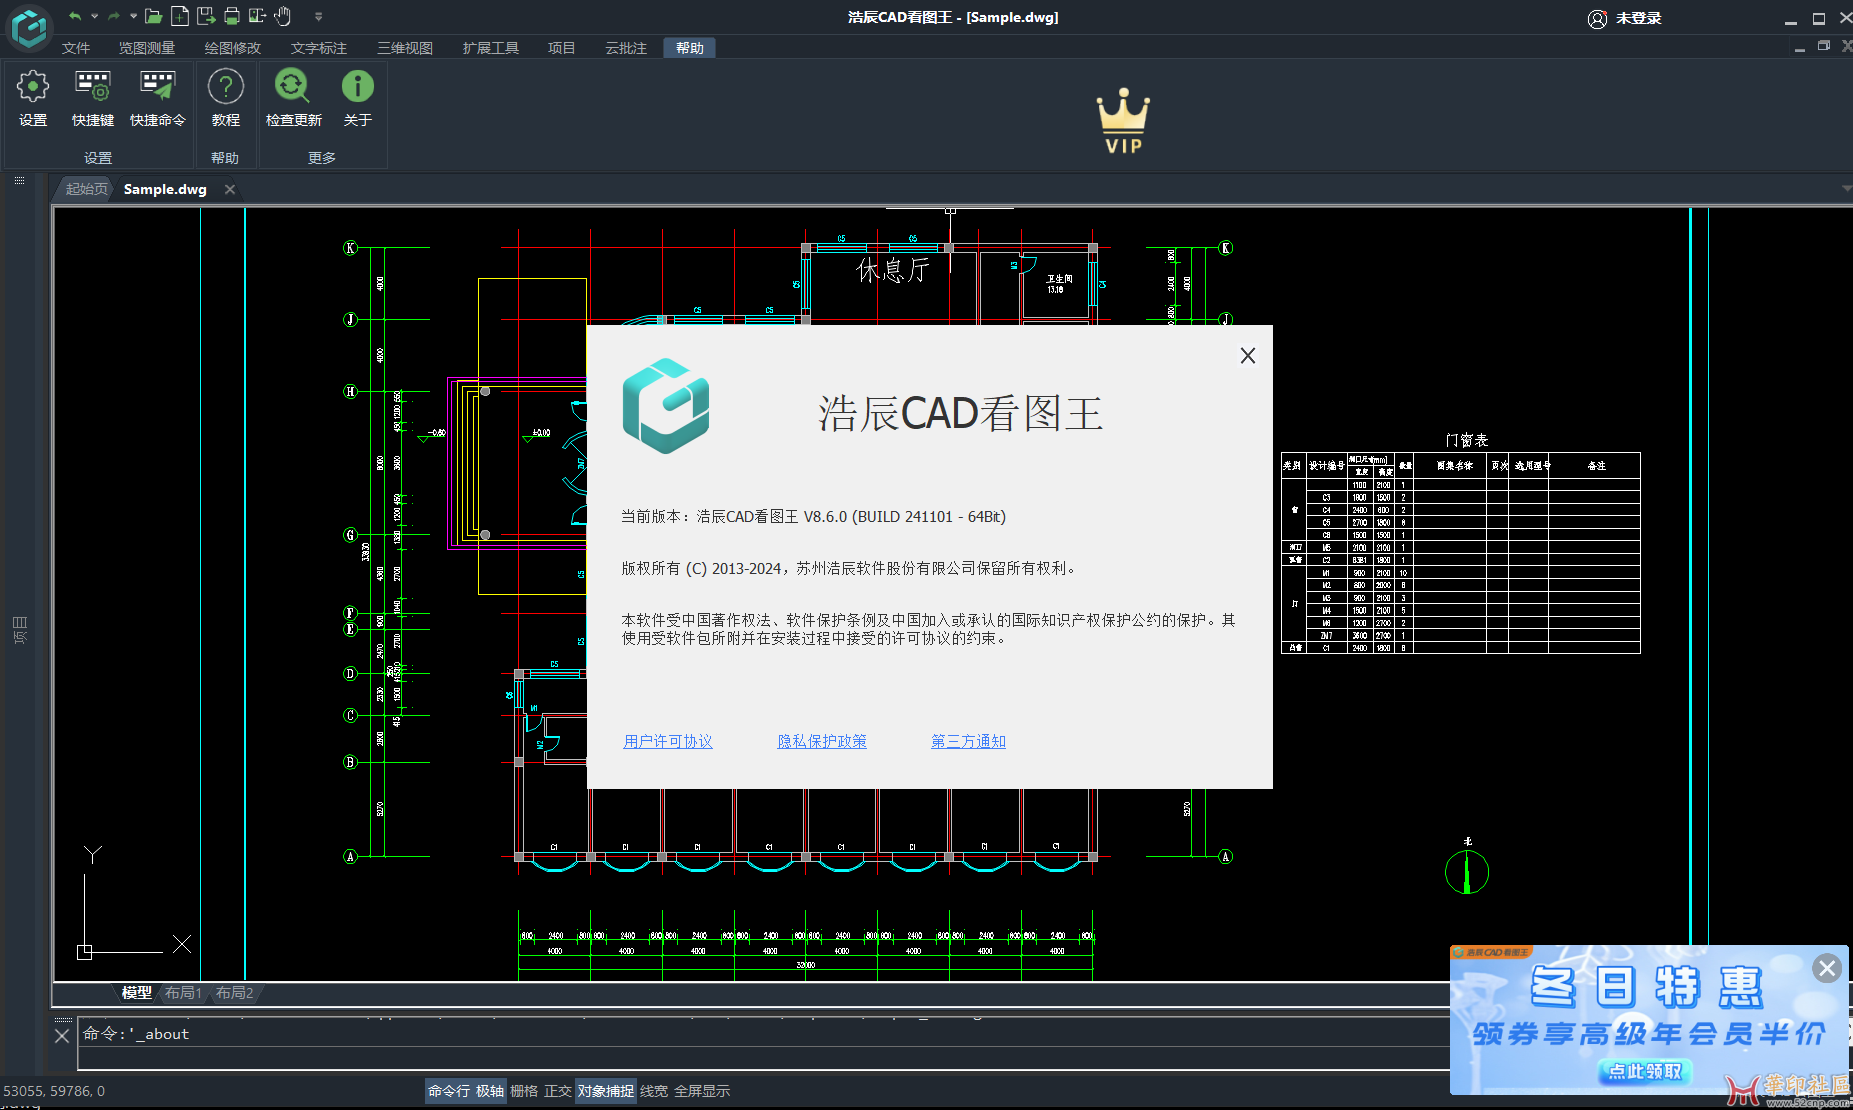The height and width of the screenshot is (1110, 1853).
Task: Click the panel grip icon above sidebar
Action: 19,181
